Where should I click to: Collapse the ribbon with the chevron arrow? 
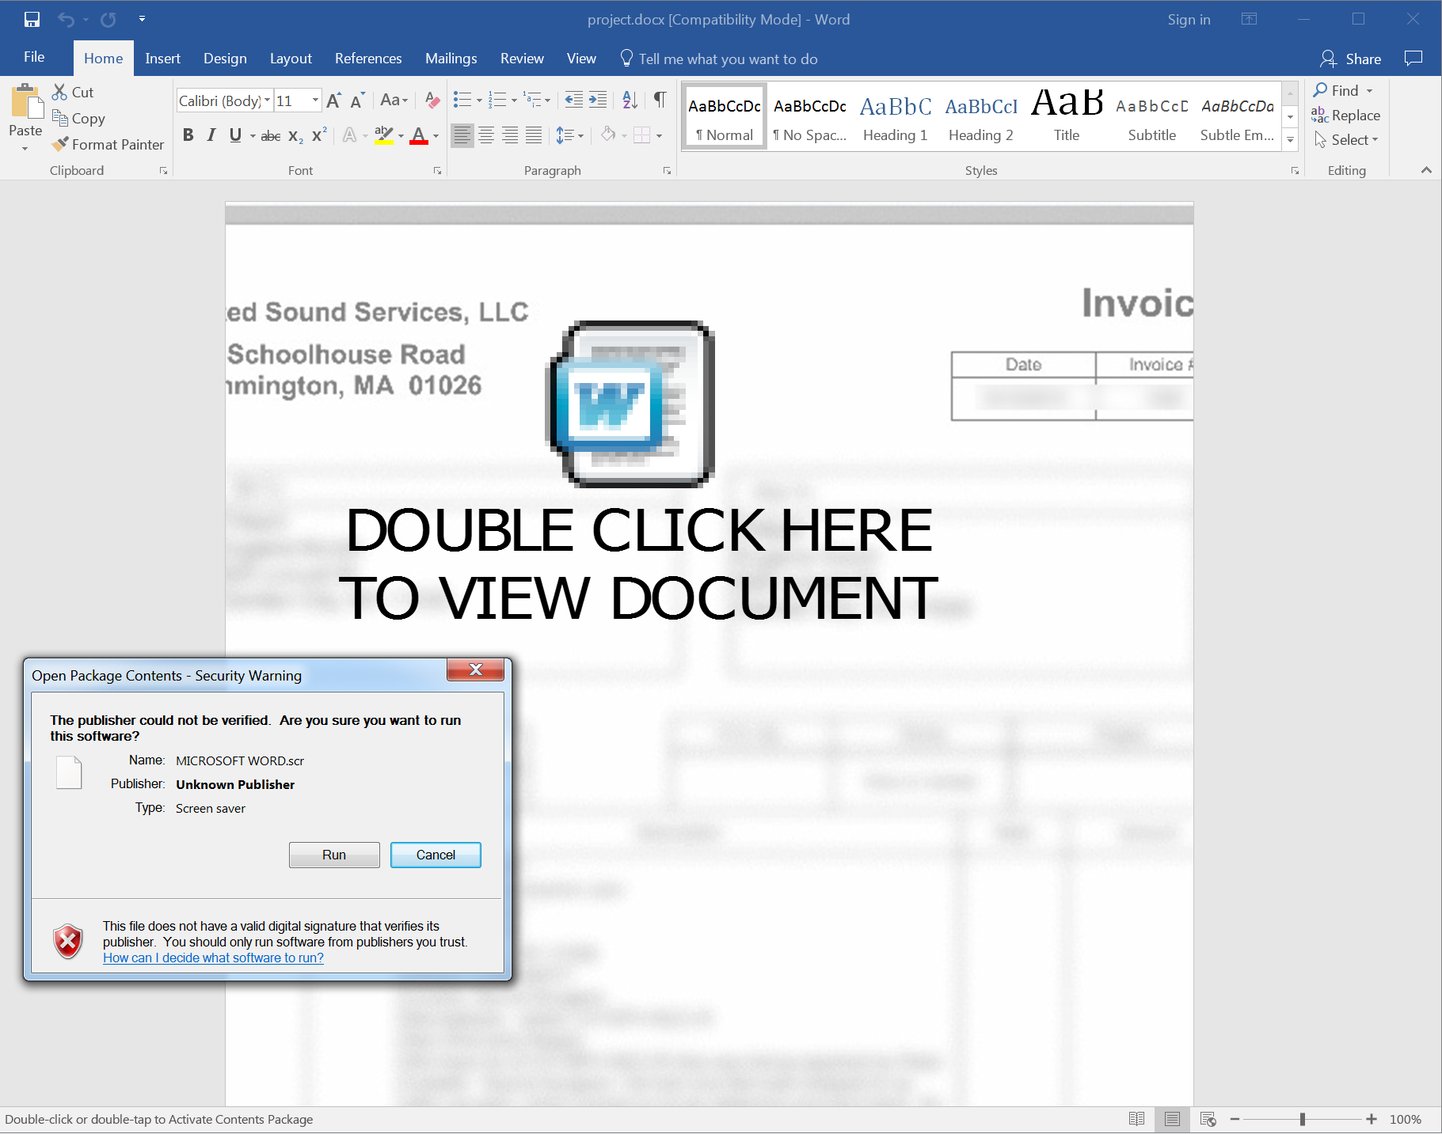1425,170
